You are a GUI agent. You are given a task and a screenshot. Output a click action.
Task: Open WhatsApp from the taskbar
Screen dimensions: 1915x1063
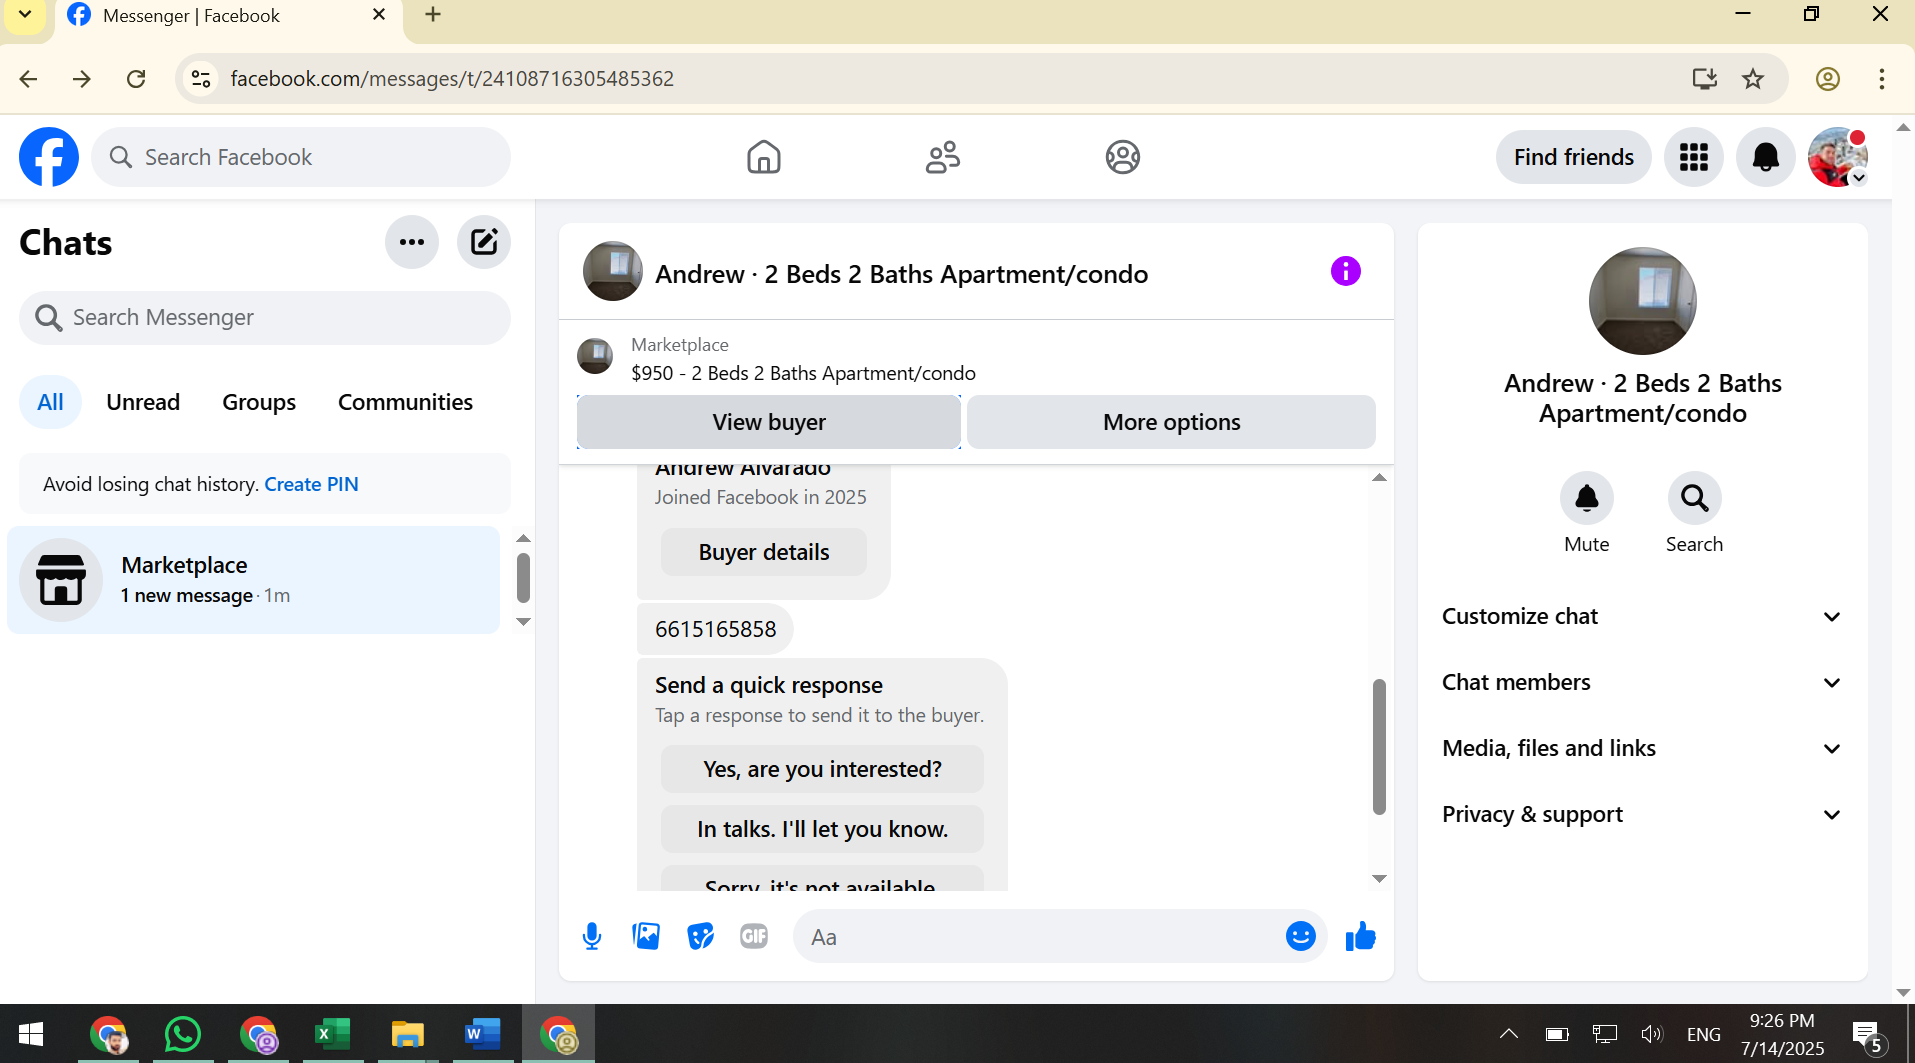(182, 1034)
